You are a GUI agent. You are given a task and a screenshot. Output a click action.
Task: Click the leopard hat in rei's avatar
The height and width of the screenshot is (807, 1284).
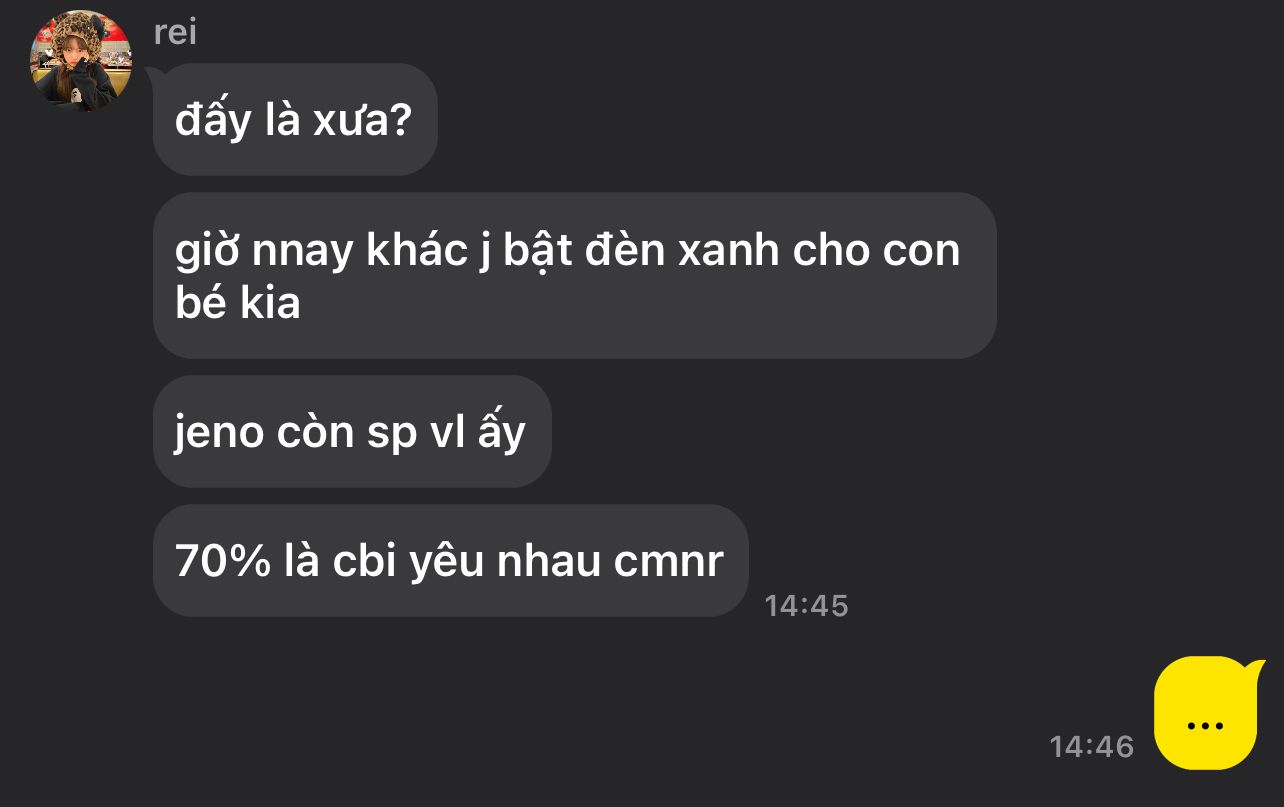point(82,30)
